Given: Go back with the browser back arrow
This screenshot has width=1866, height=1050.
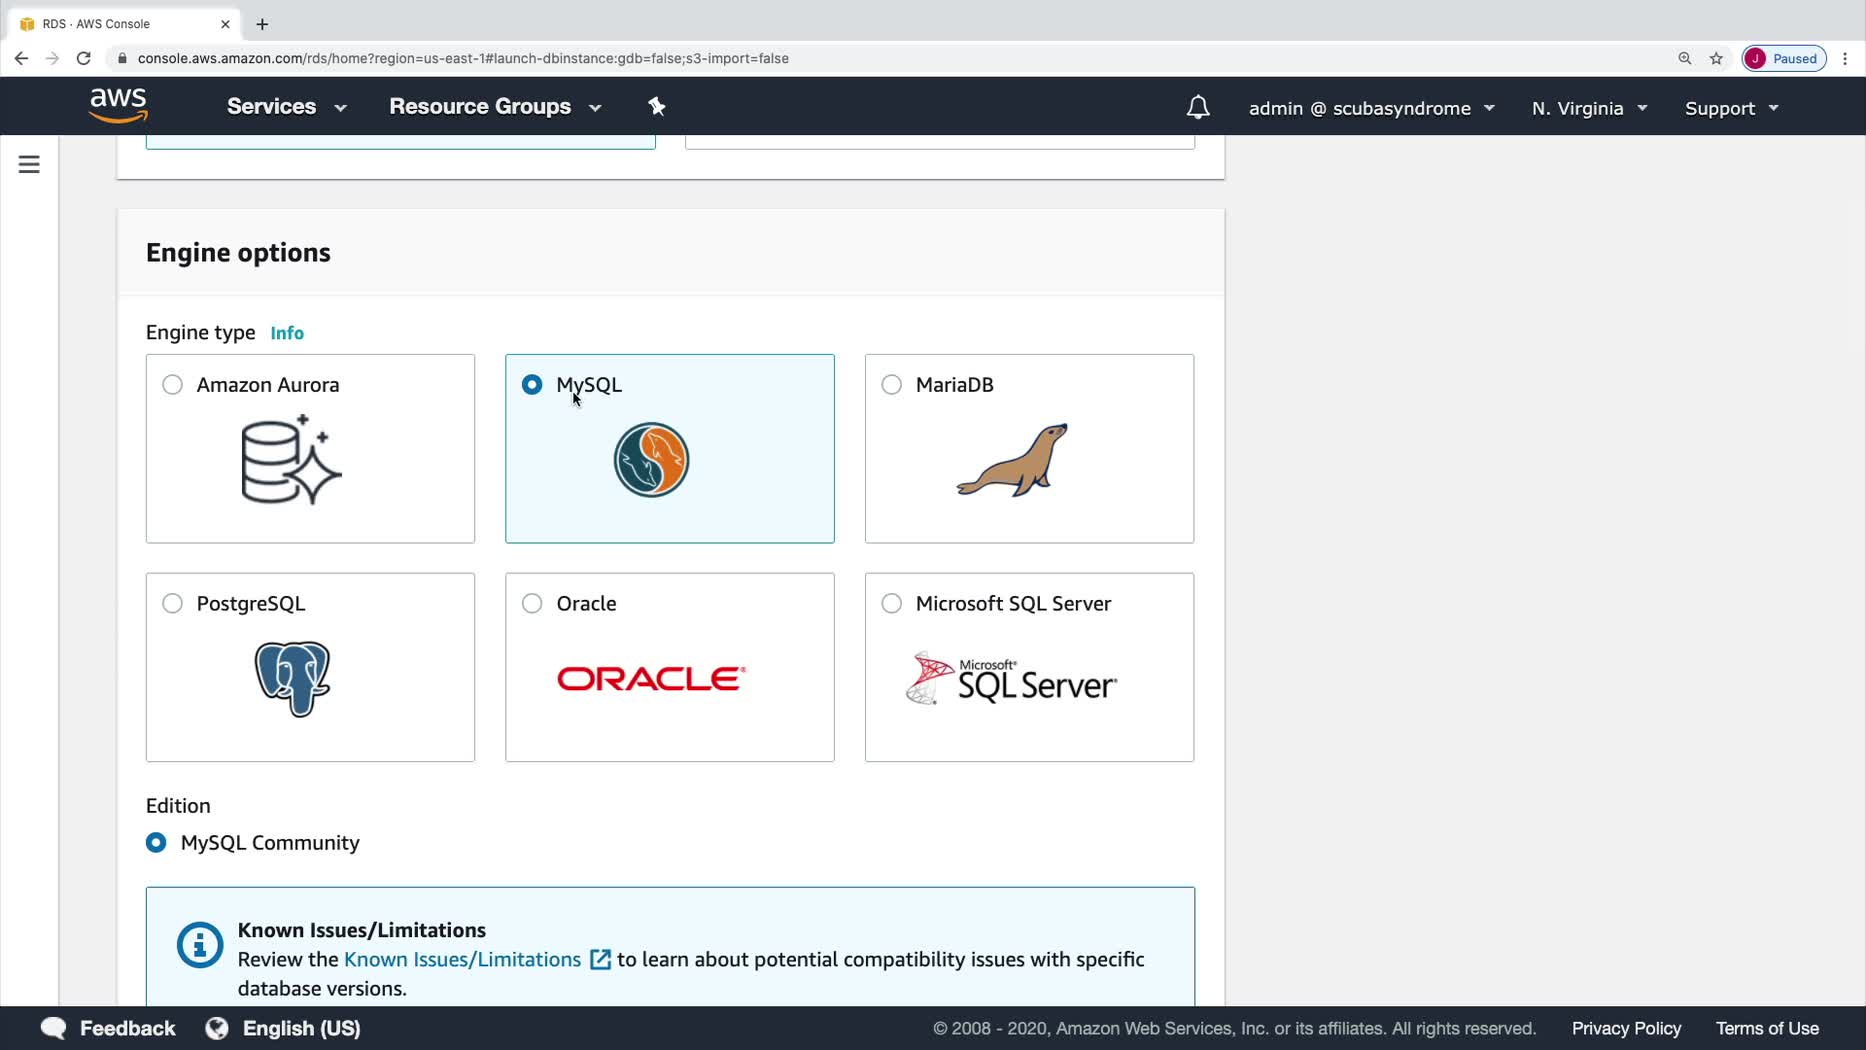Looking at the screenshot, I should pos(21,58).
